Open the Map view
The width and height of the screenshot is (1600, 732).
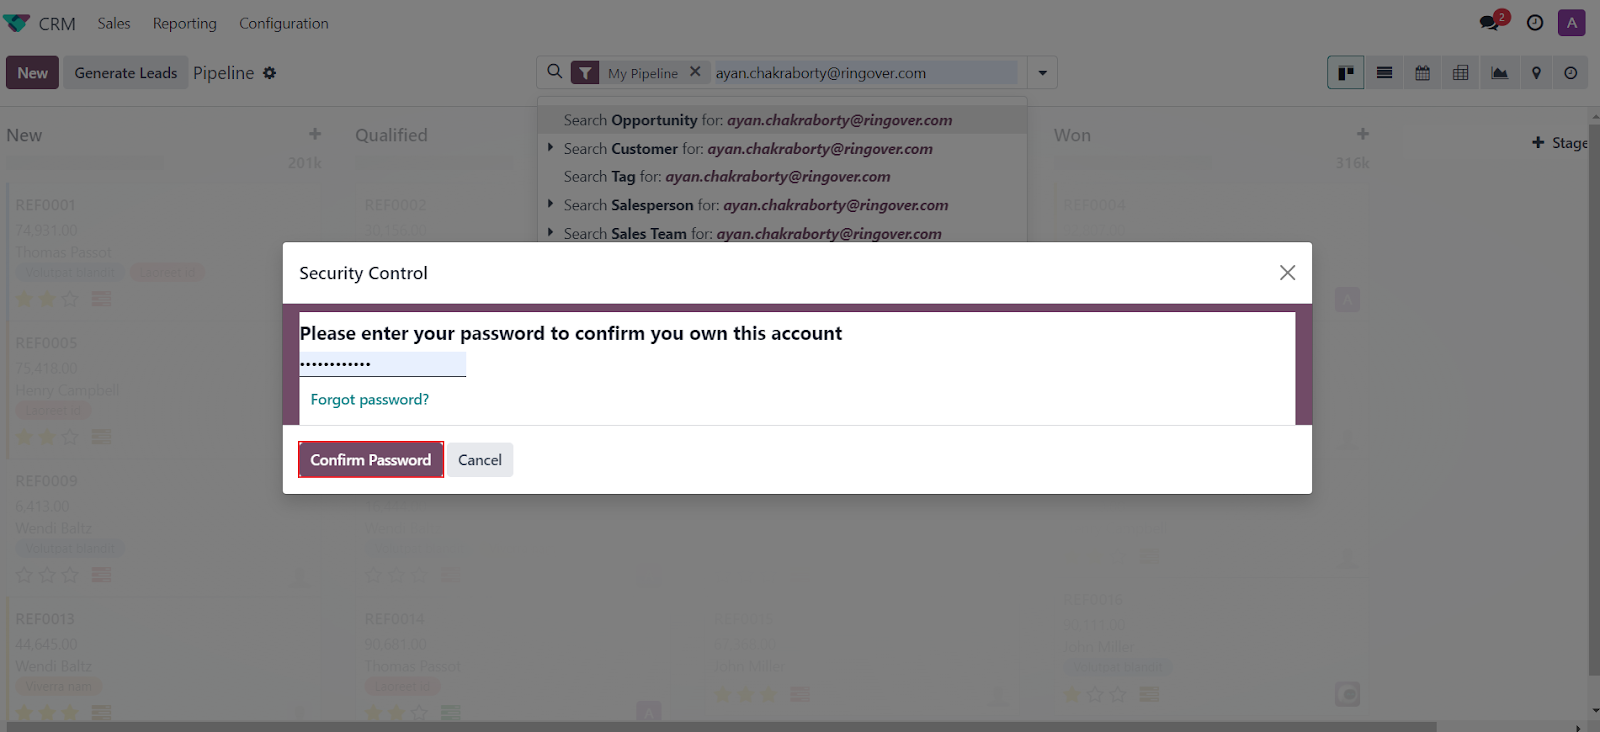(1536, 73)
